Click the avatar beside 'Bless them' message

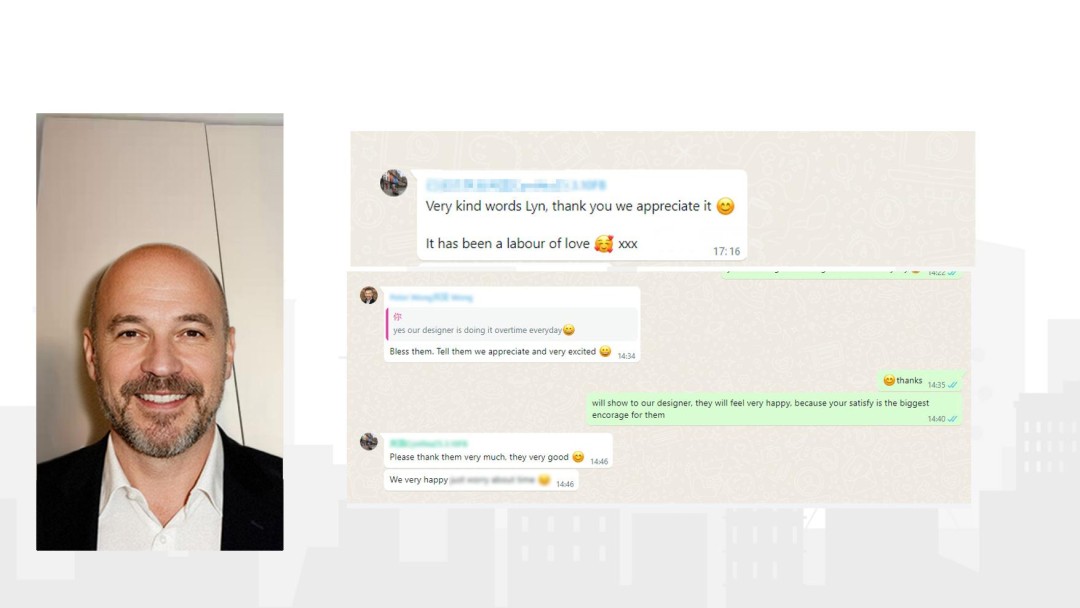(369, 295)
